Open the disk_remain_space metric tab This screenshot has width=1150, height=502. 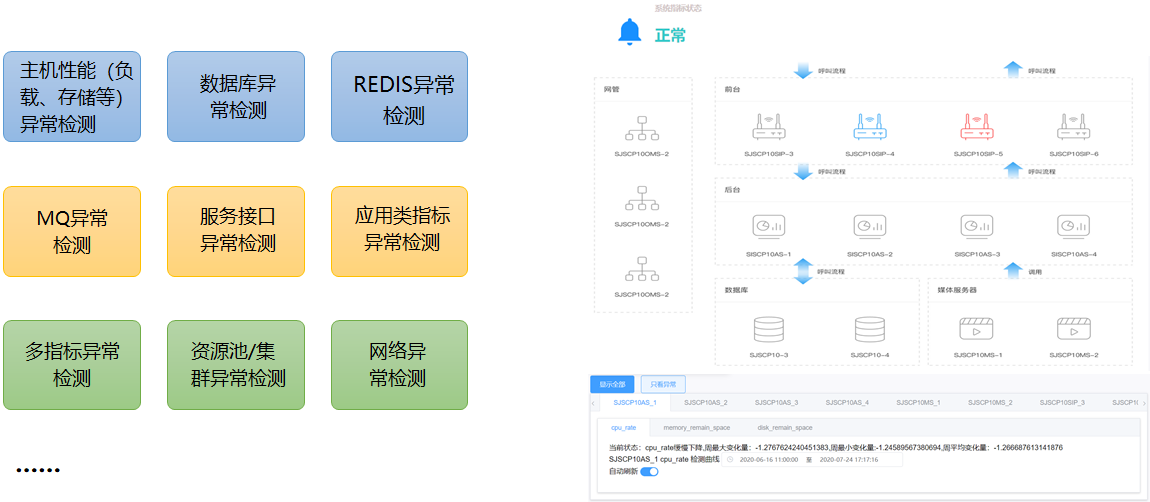pyautogui.click(x=785, y=427)
